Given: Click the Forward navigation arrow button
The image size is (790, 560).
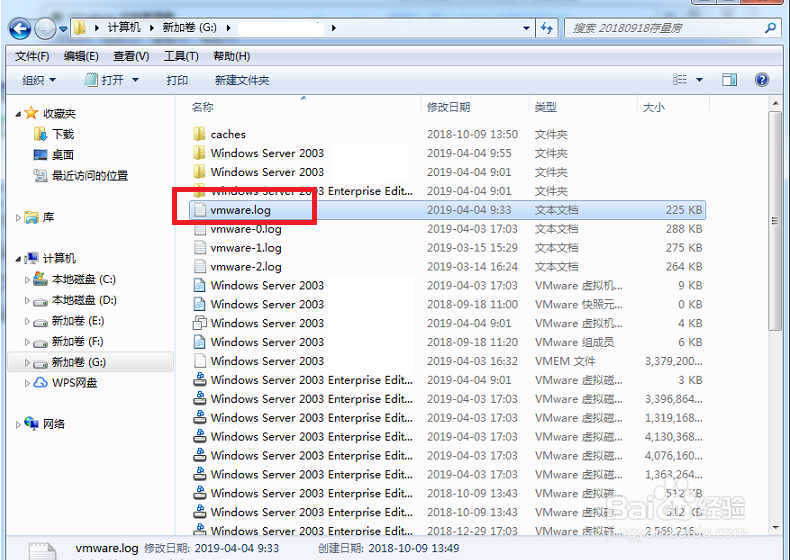Looking at the screenshot, I should point(45,29).
